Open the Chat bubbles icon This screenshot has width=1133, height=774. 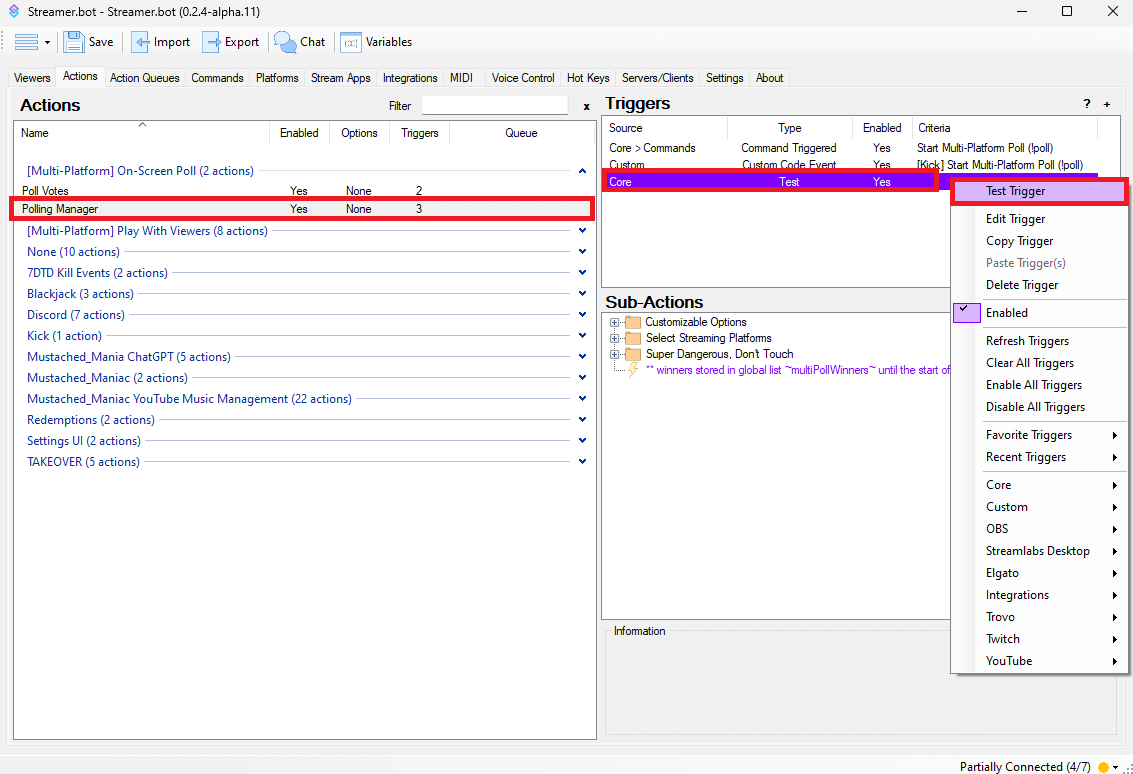[x=286, y=42]
